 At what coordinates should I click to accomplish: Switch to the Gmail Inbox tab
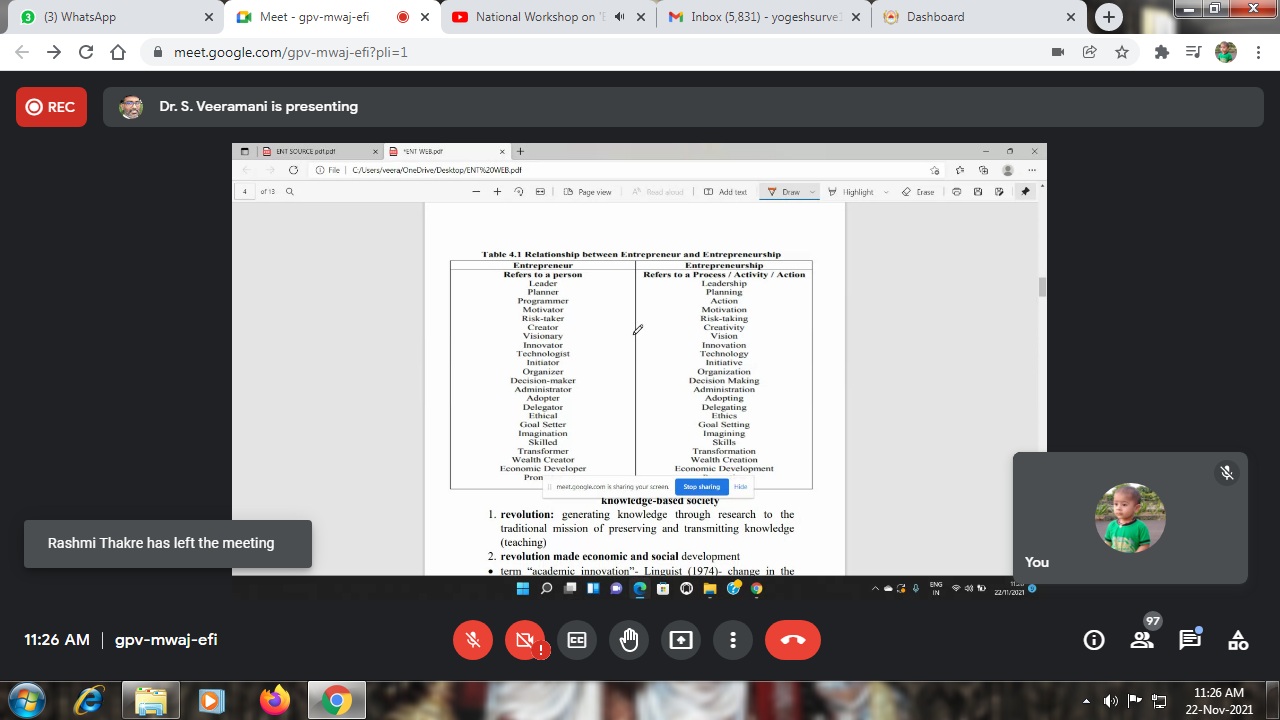click(760, 17)
